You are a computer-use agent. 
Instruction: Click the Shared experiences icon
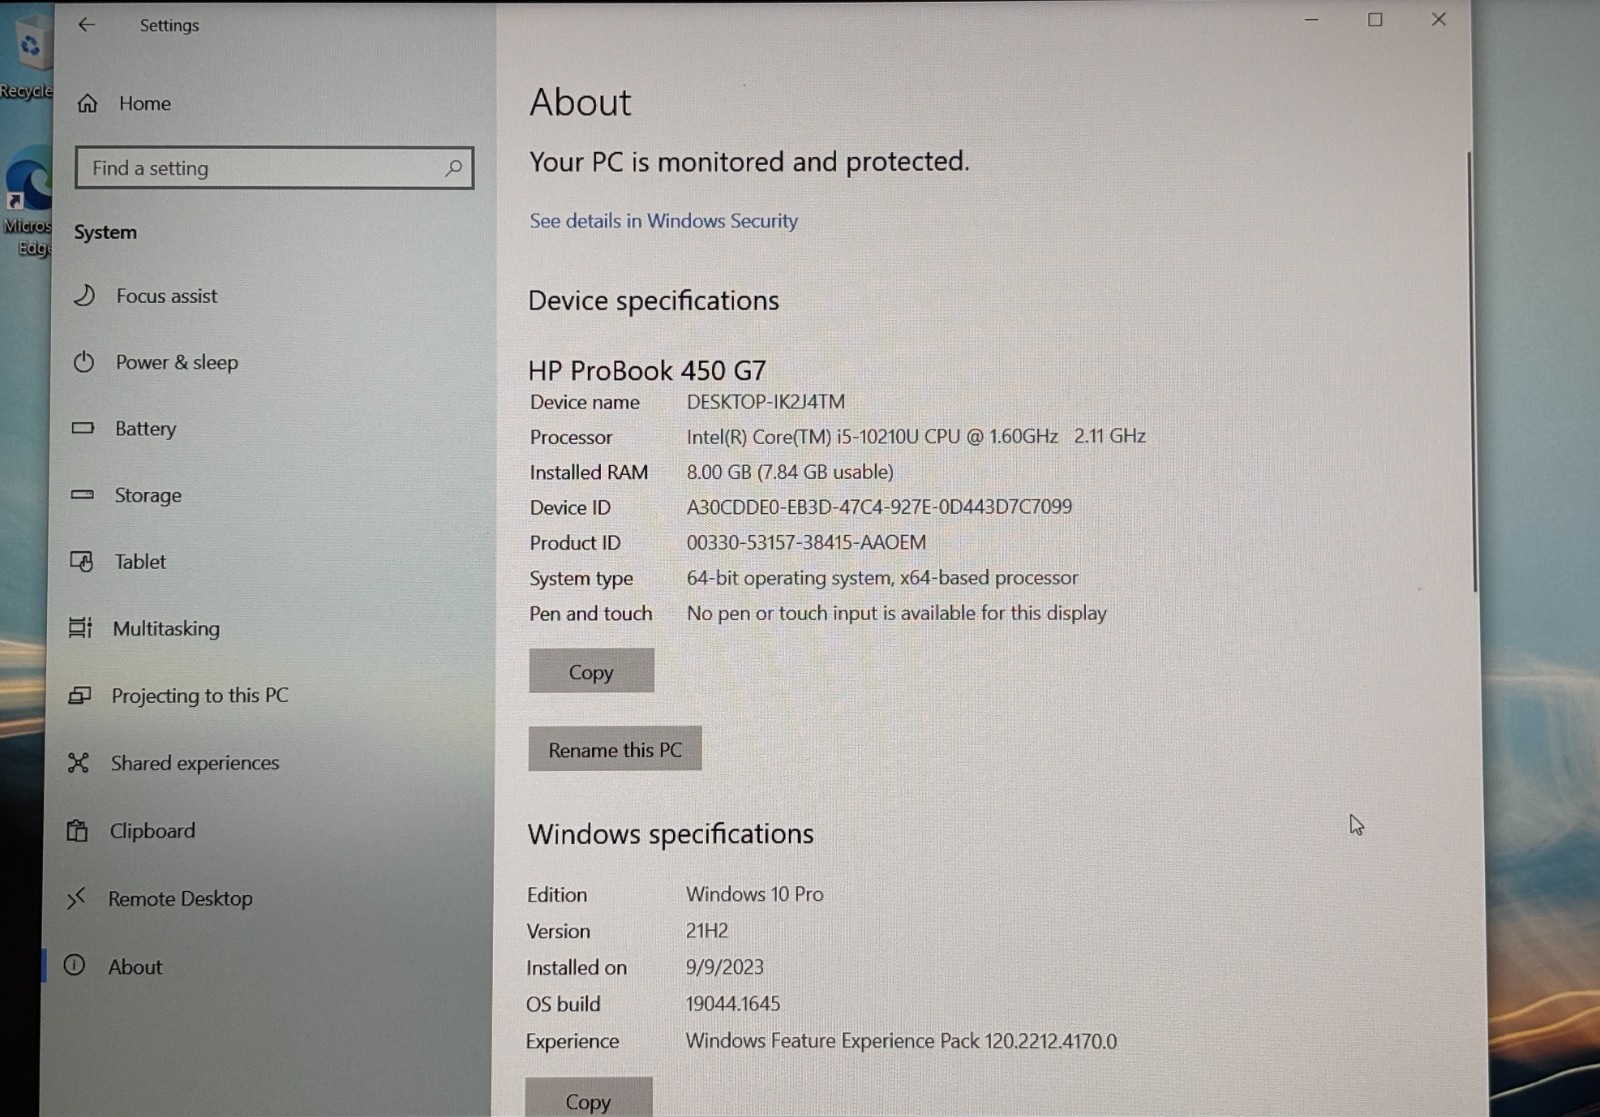point(78,763)
